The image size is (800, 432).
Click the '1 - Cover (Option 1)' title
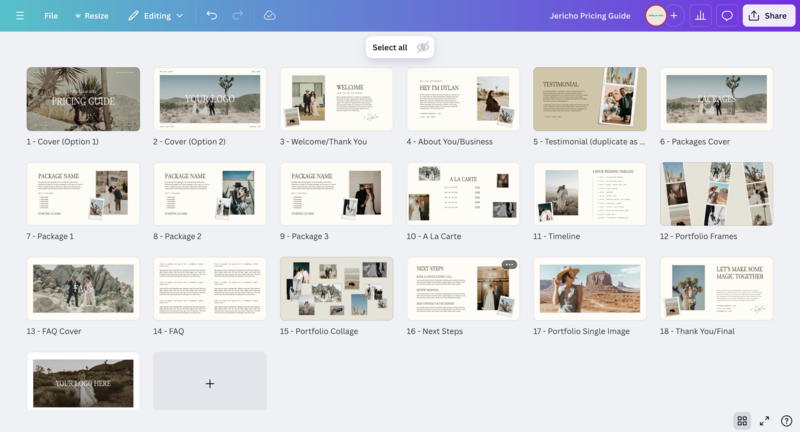(x=62, y=142)
